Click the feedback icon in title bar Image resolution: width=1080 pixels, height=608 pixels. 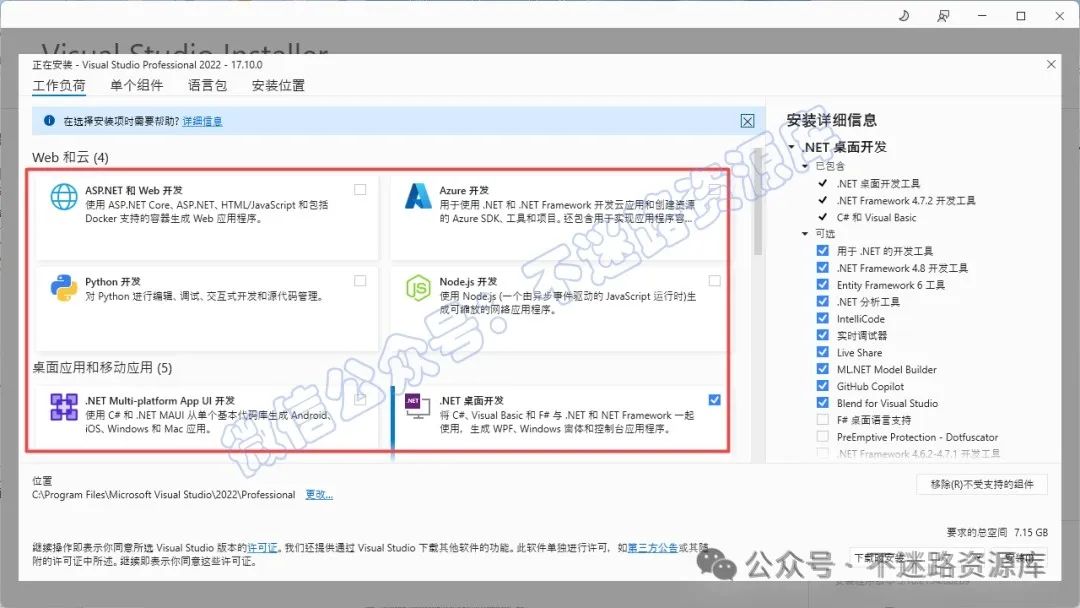click(943, 15)
